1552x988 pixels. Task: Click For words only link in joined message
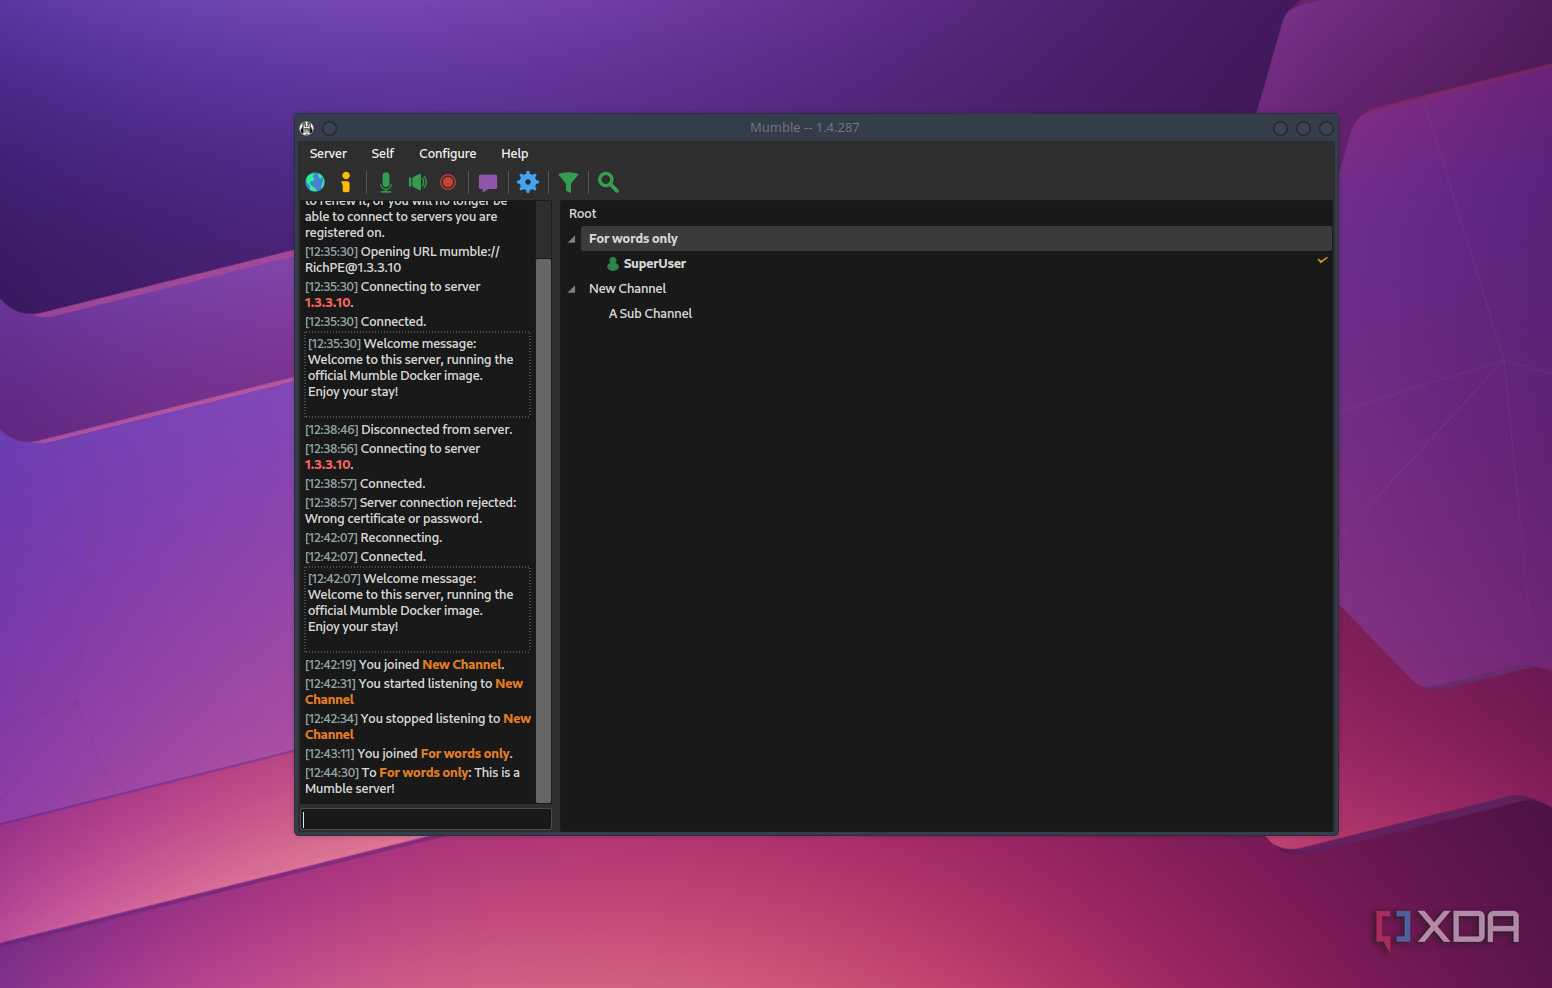click(465, 754)
